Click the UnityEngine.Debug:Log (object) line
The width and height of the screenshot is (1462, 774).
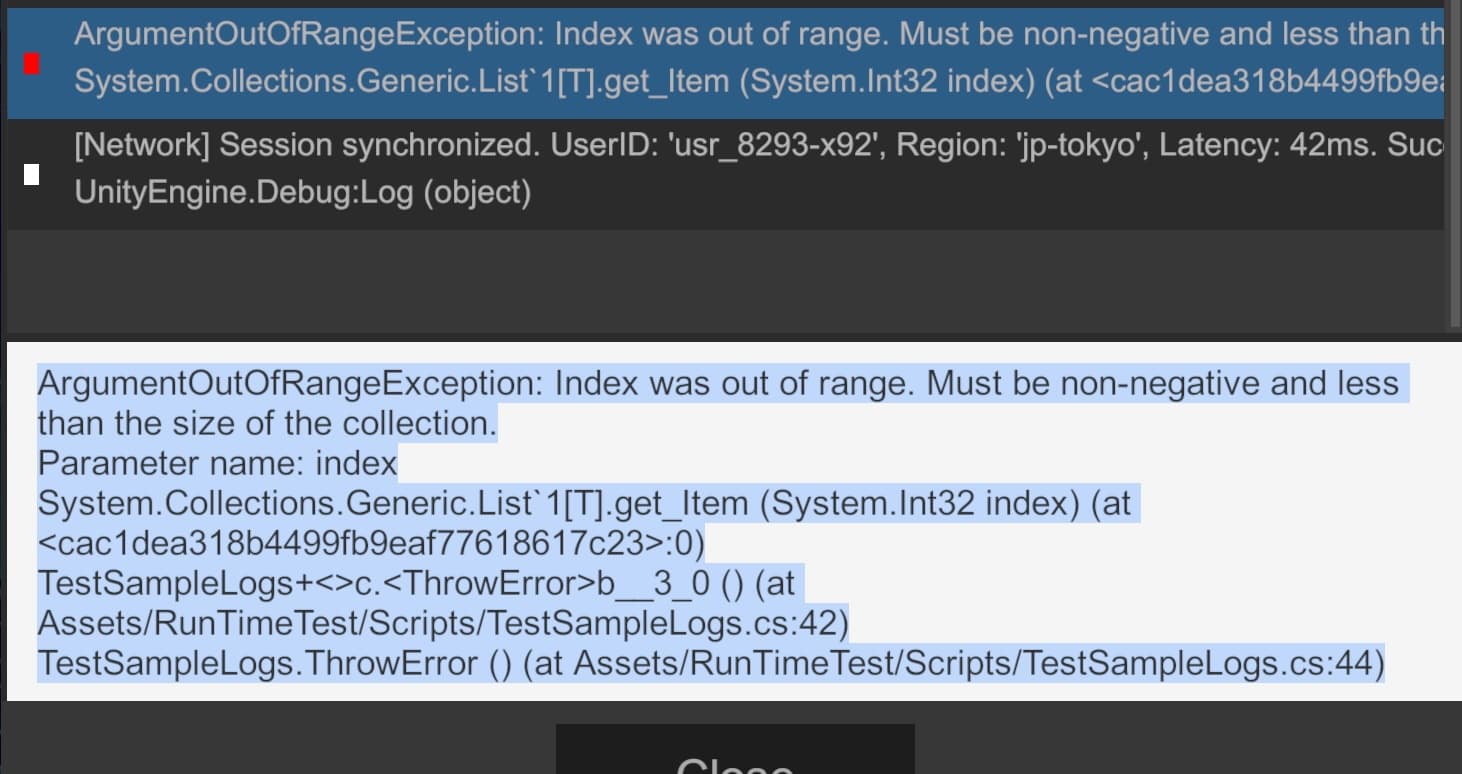[x=302, y=192]
